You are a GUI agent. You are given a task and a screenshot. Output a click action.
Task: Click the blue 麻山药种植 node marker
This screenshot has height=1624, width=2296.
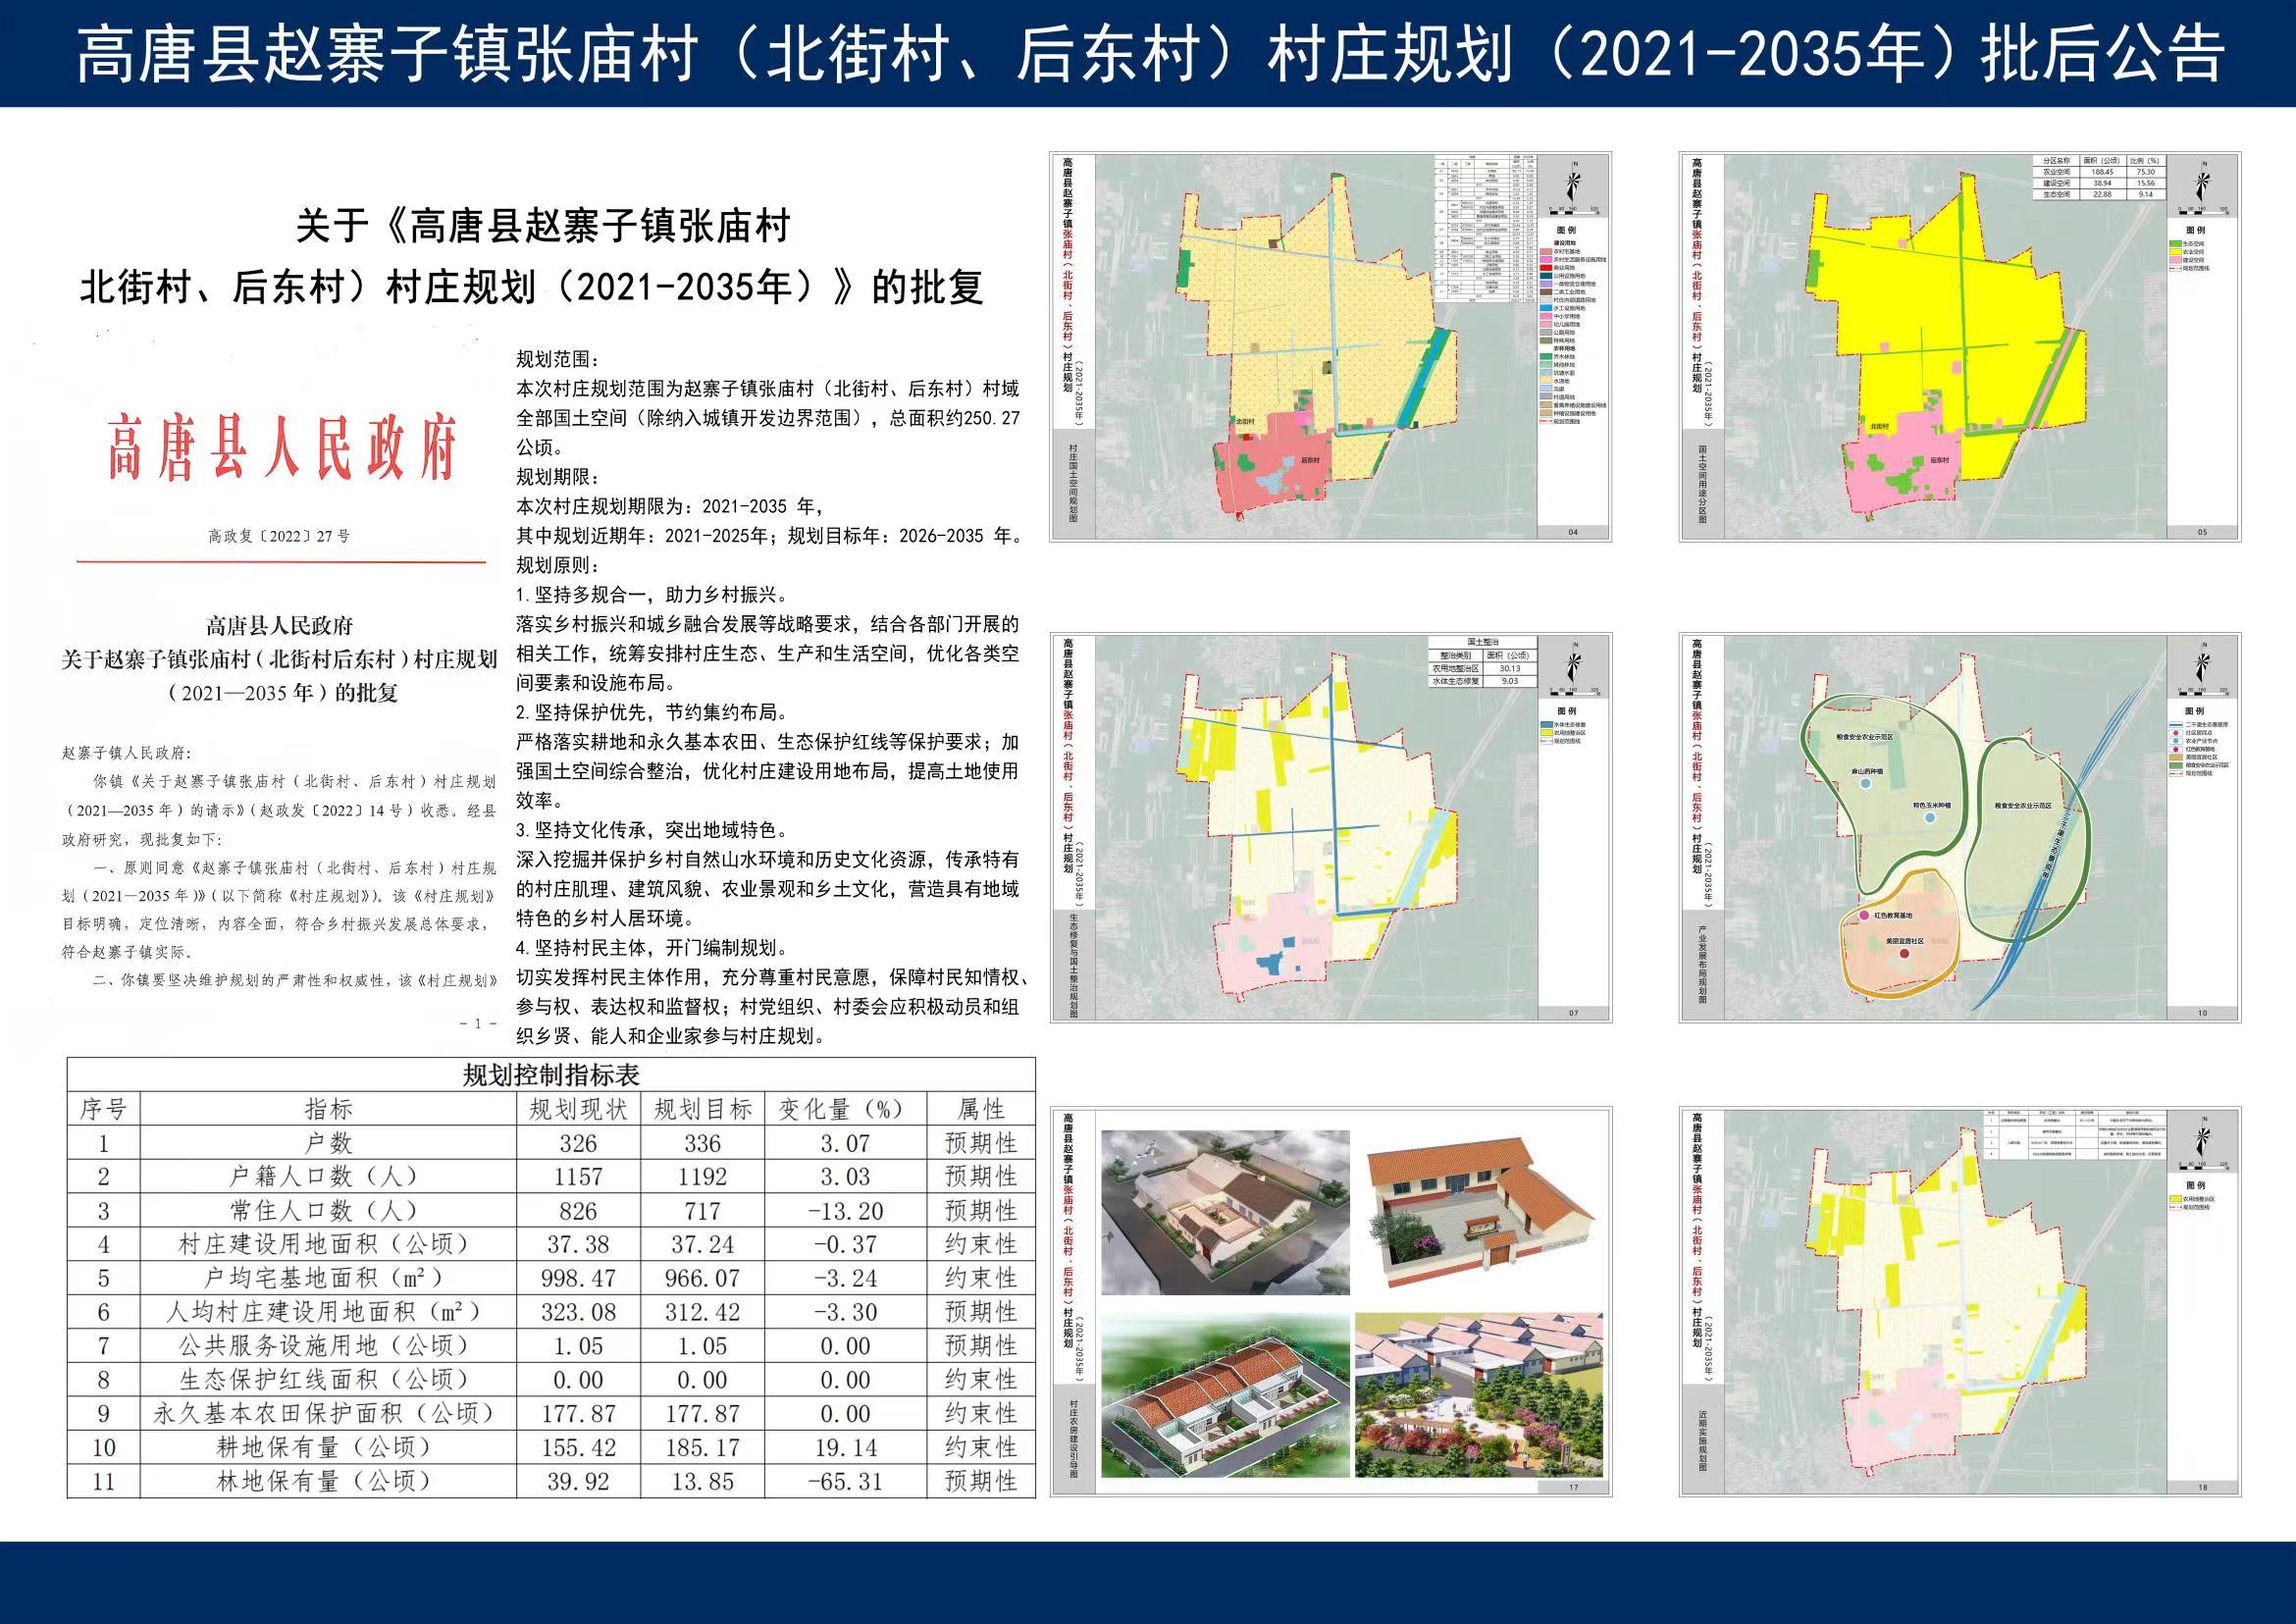[x=1865, y=786]
